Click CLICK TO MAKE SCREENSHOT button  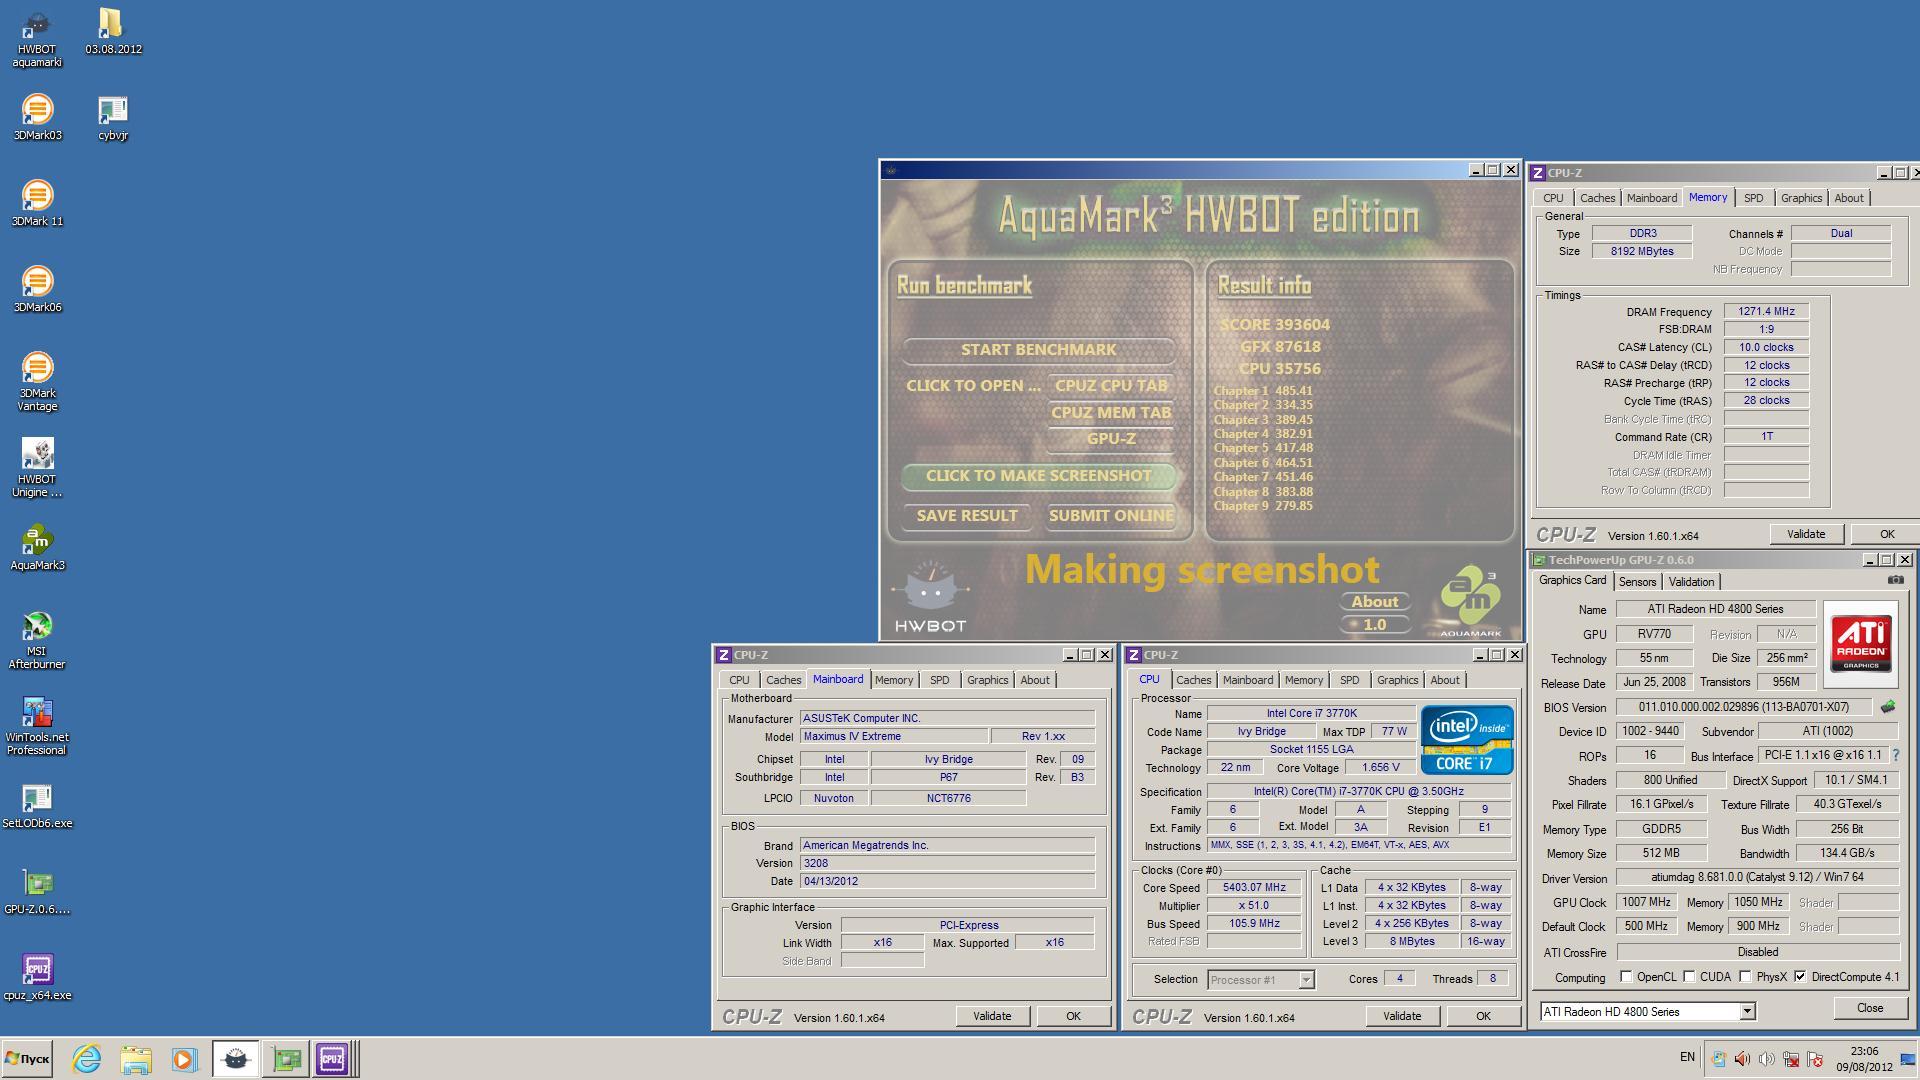(x=1038, y=476)
